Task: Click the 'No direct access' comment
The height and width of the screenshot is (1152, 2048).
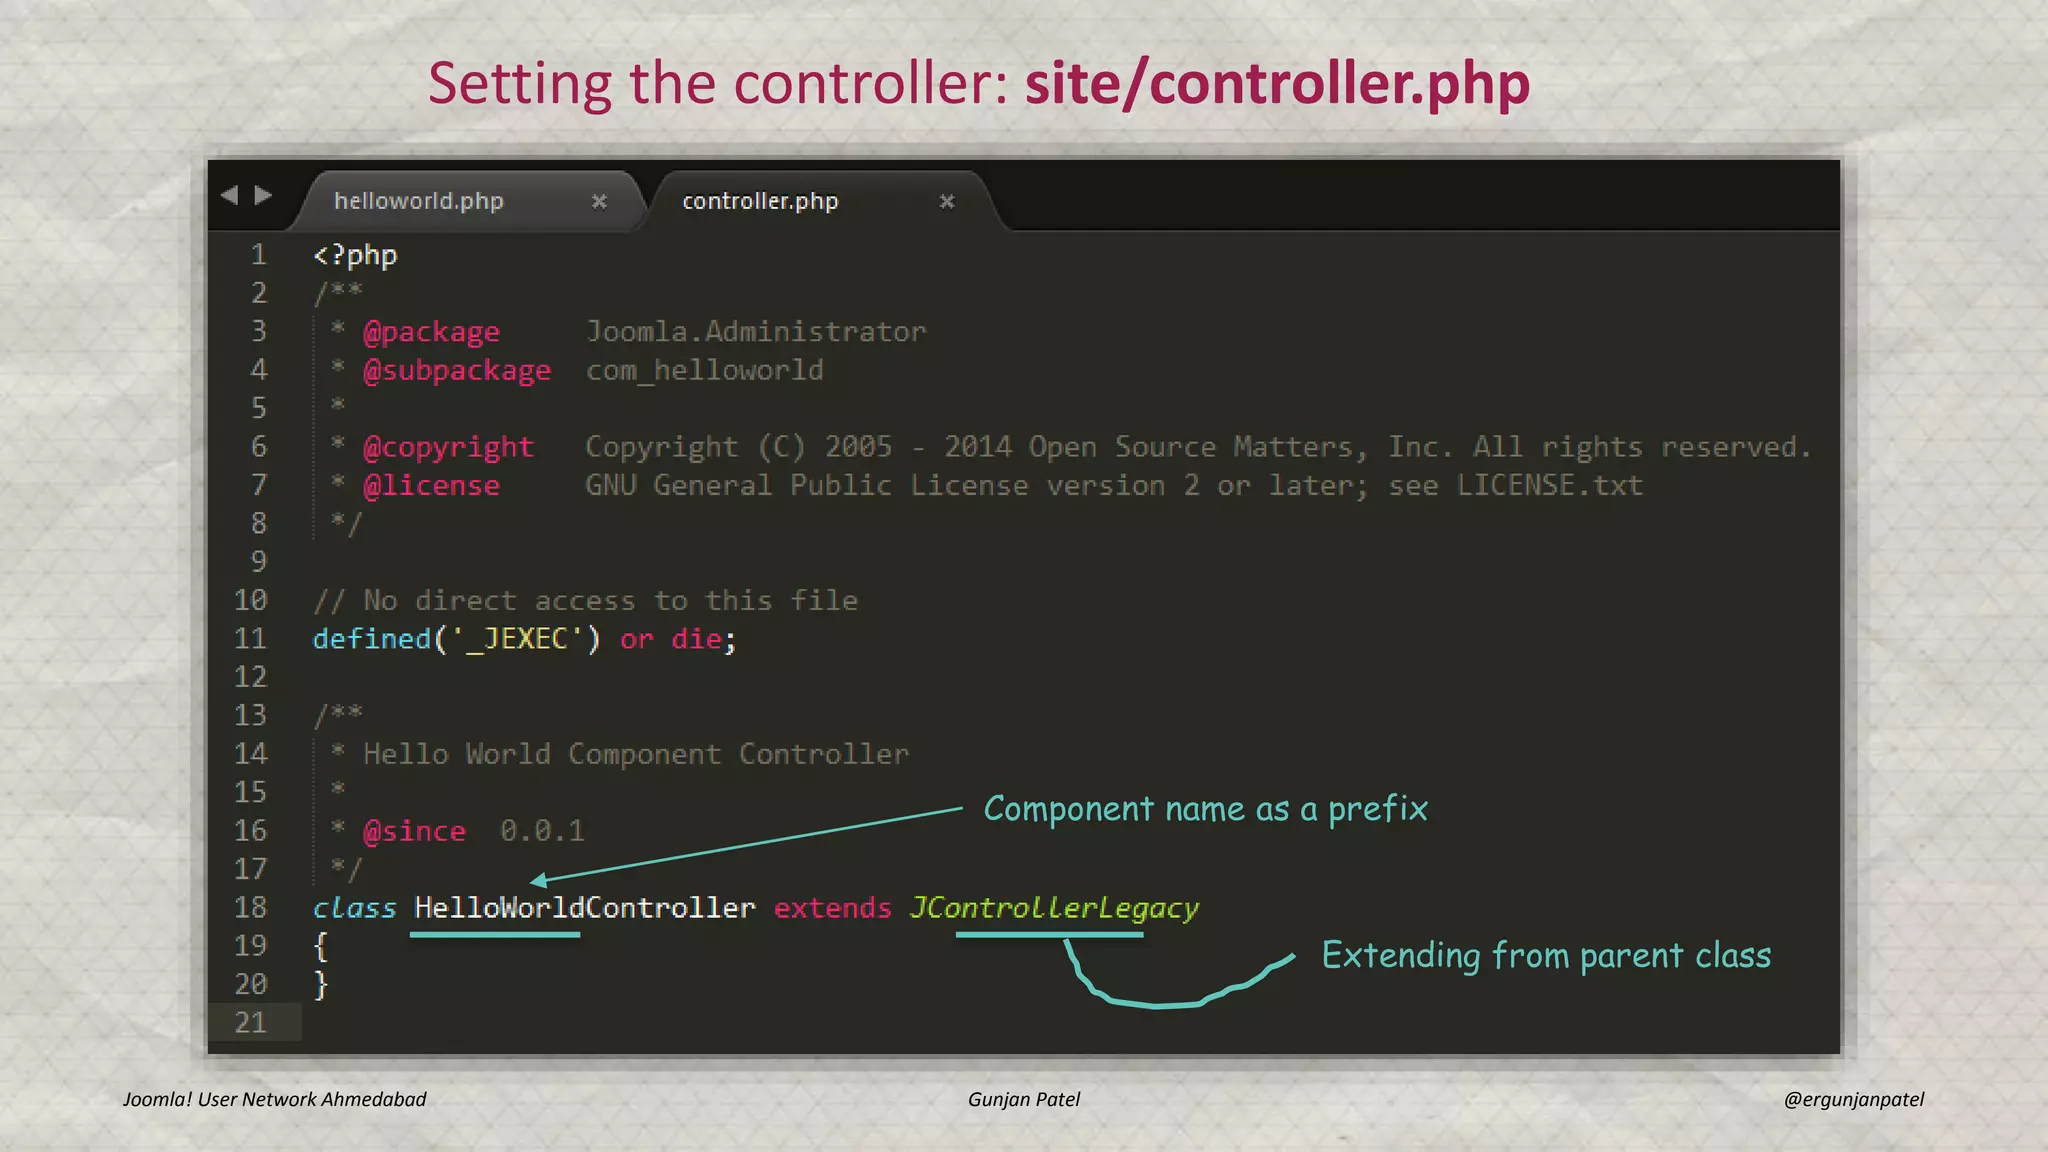Action: (585, 601)
